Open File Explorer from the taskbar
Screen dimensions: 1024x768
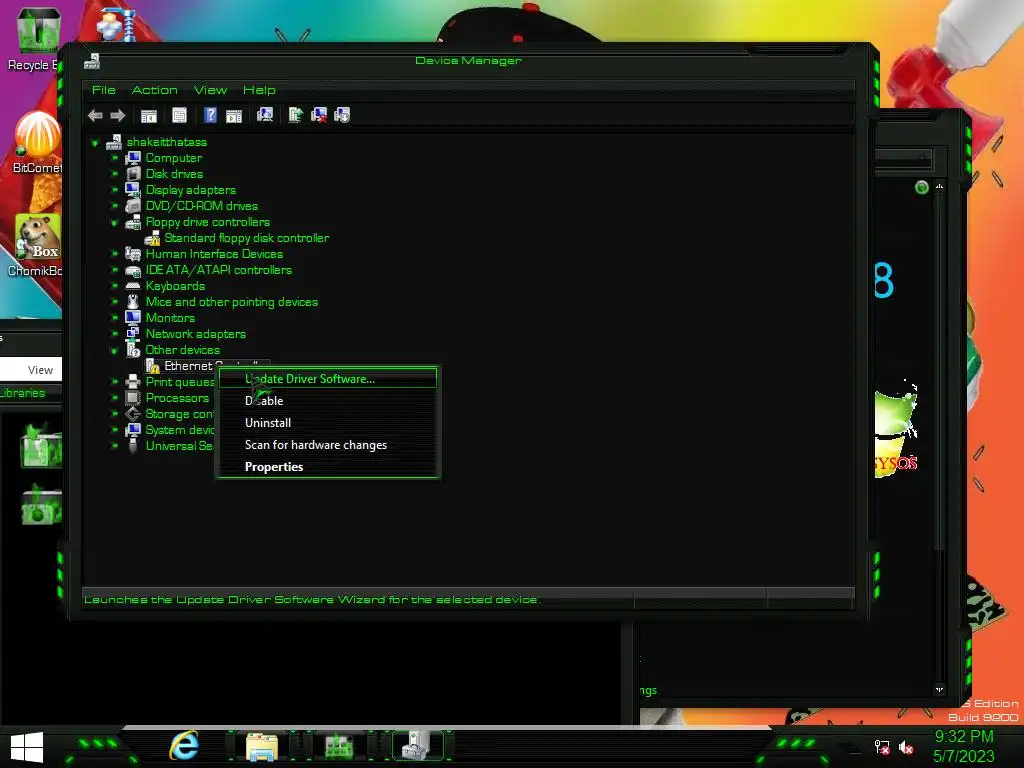pyautogui.click(x=262, y=746)
